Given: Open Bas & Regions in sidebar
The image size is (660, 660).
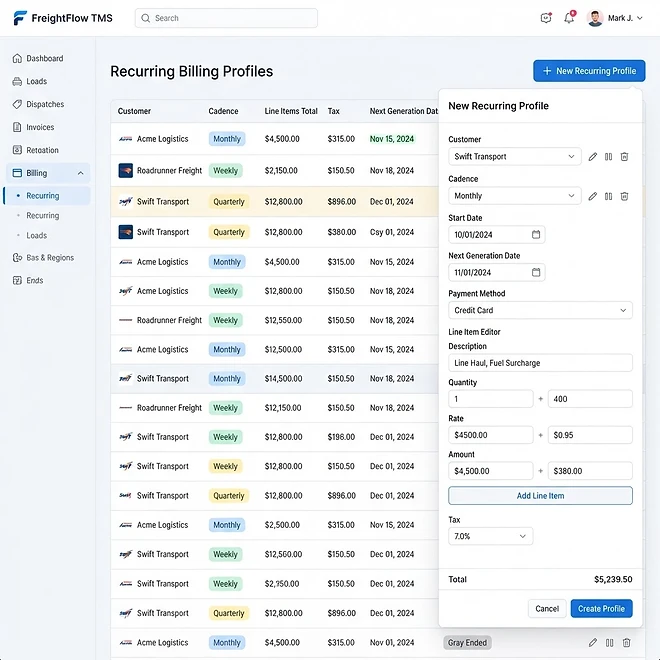Looking at the screenshot, I should 50,258.
